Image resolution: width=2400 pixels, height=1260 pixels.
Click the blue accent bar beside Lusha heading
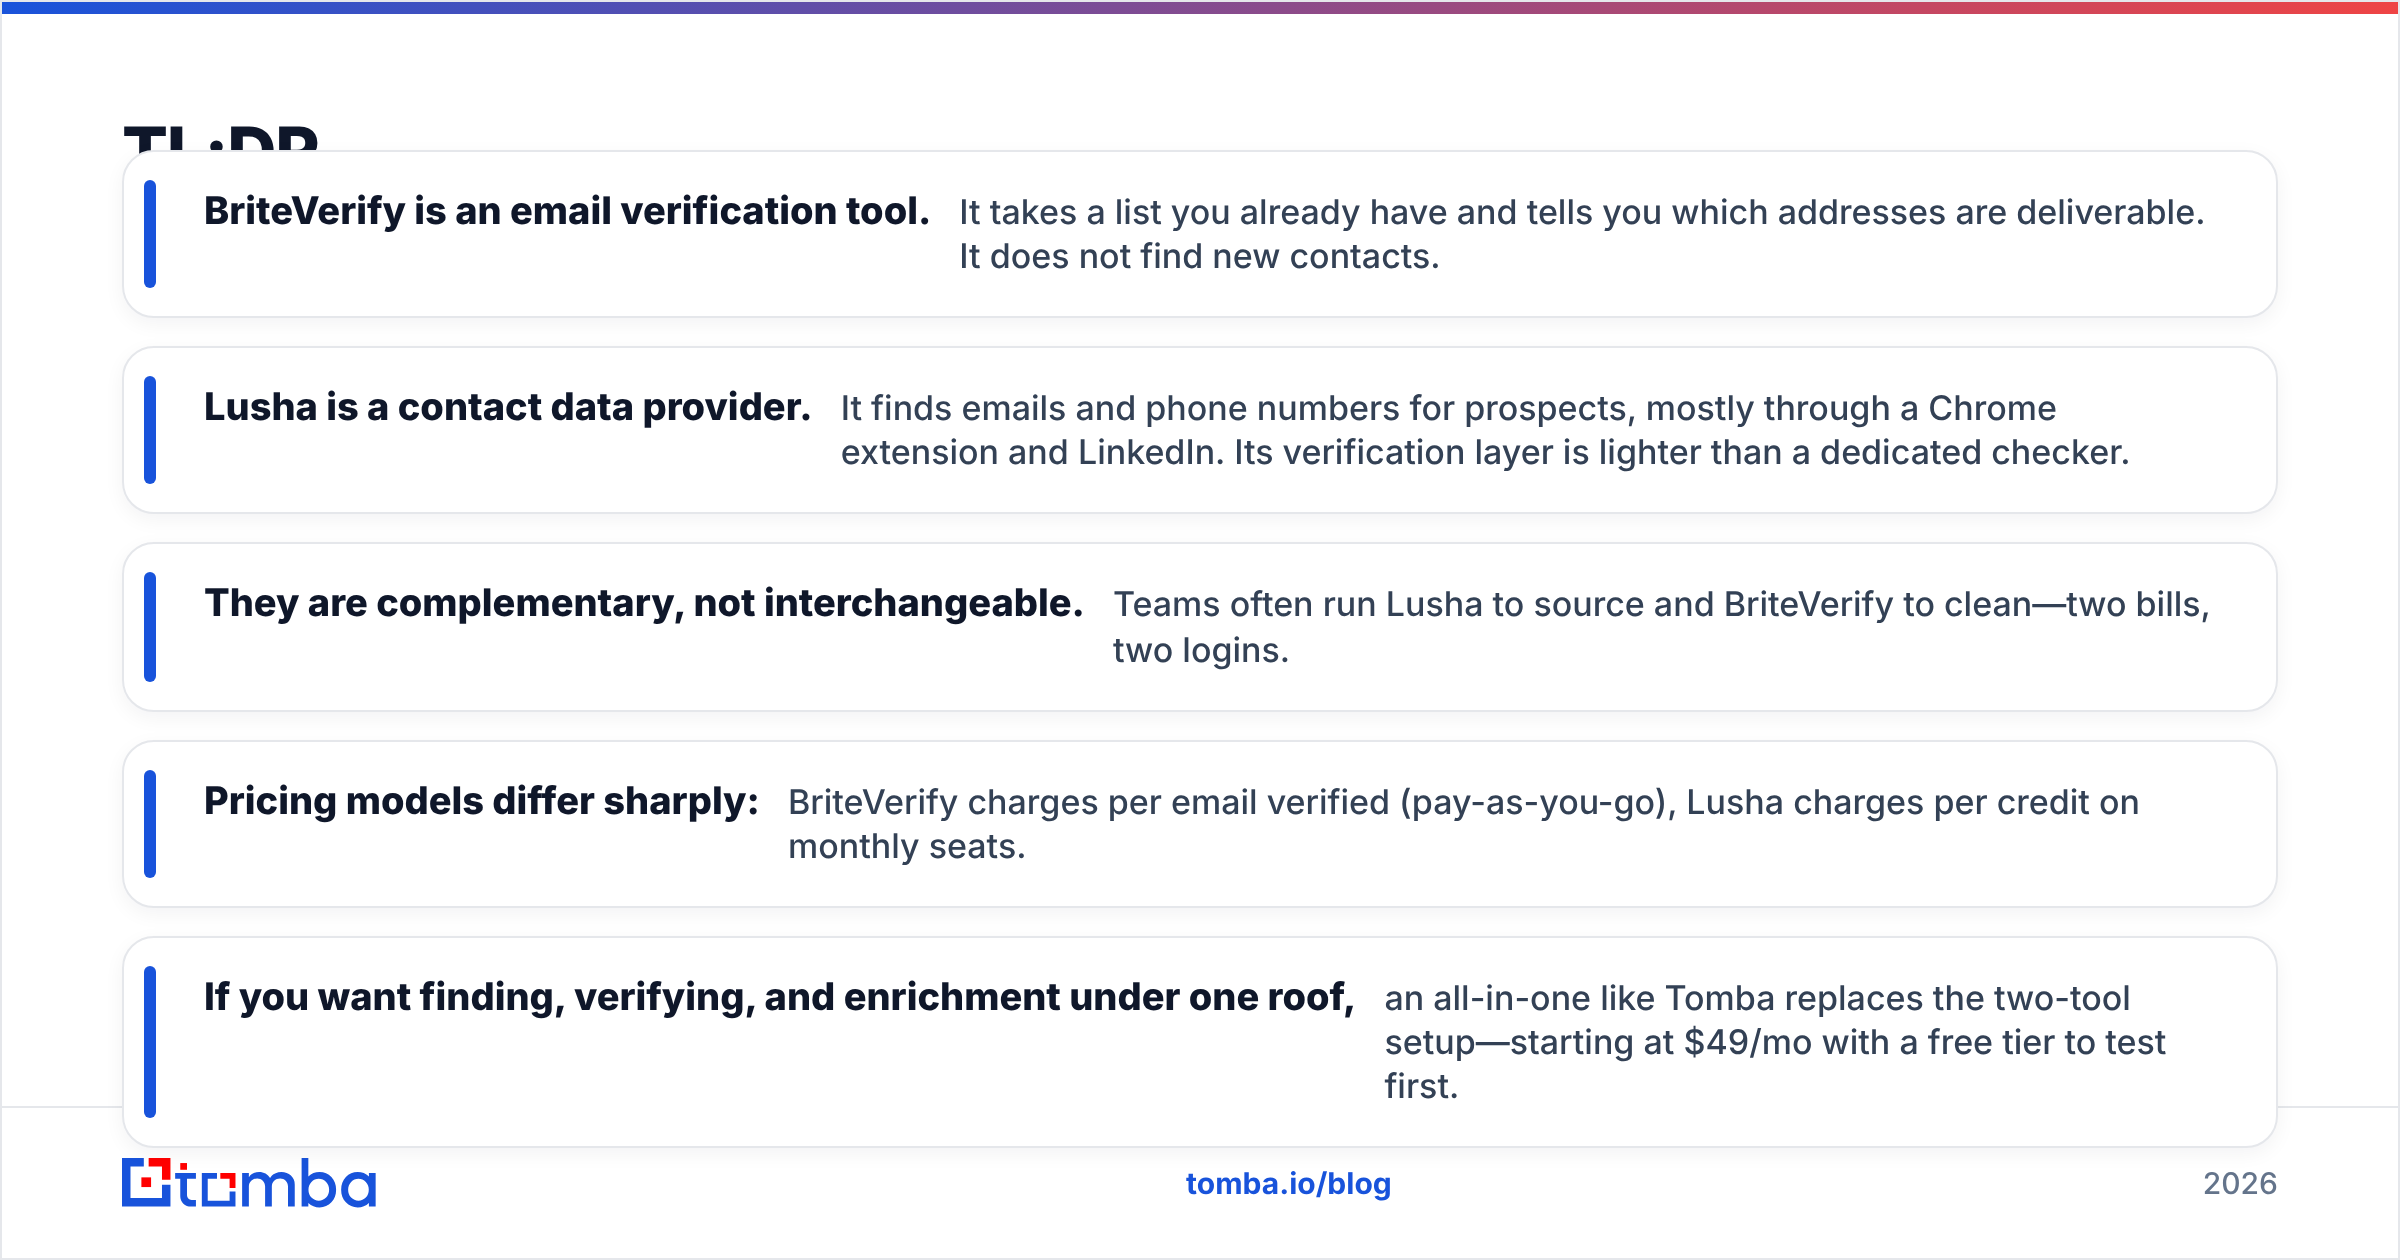coord(150,430)
